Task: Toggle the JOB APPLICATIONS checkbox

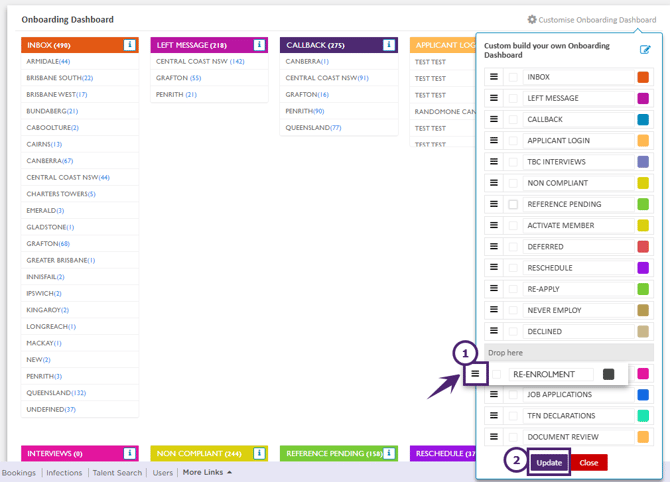Action: pos(513,394)
